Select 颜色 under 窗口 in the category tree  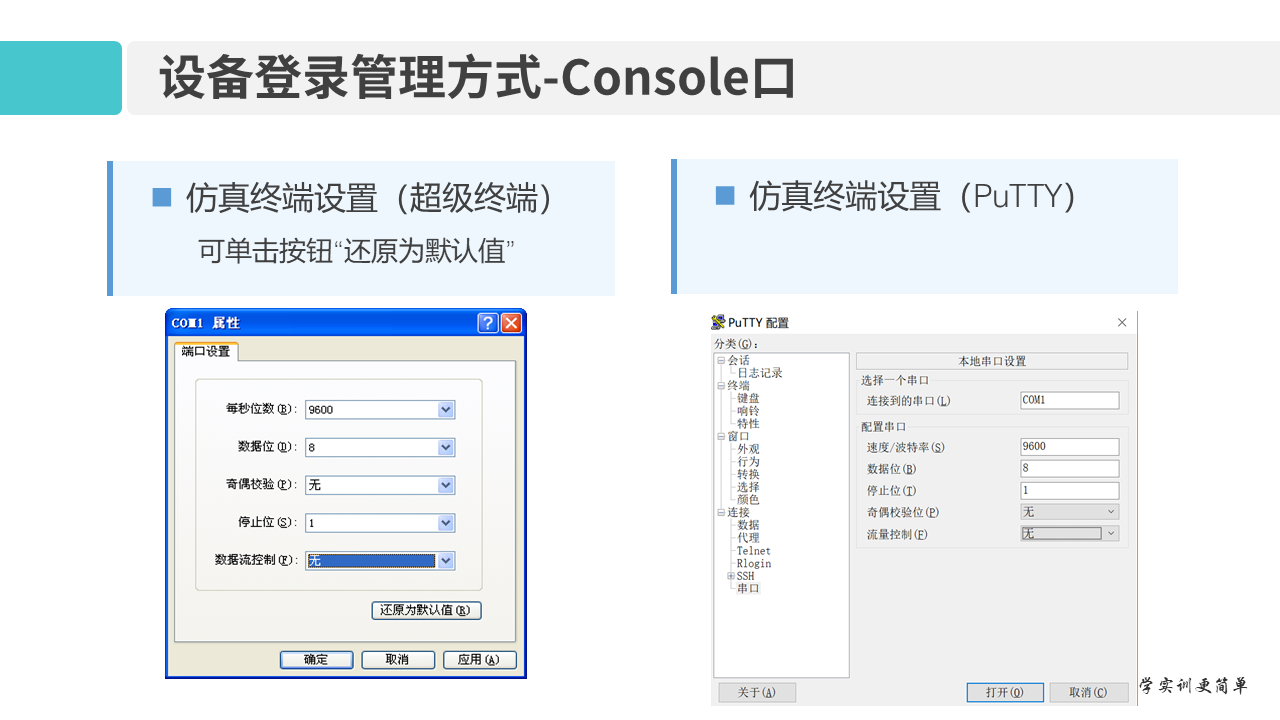coord(748,500)
